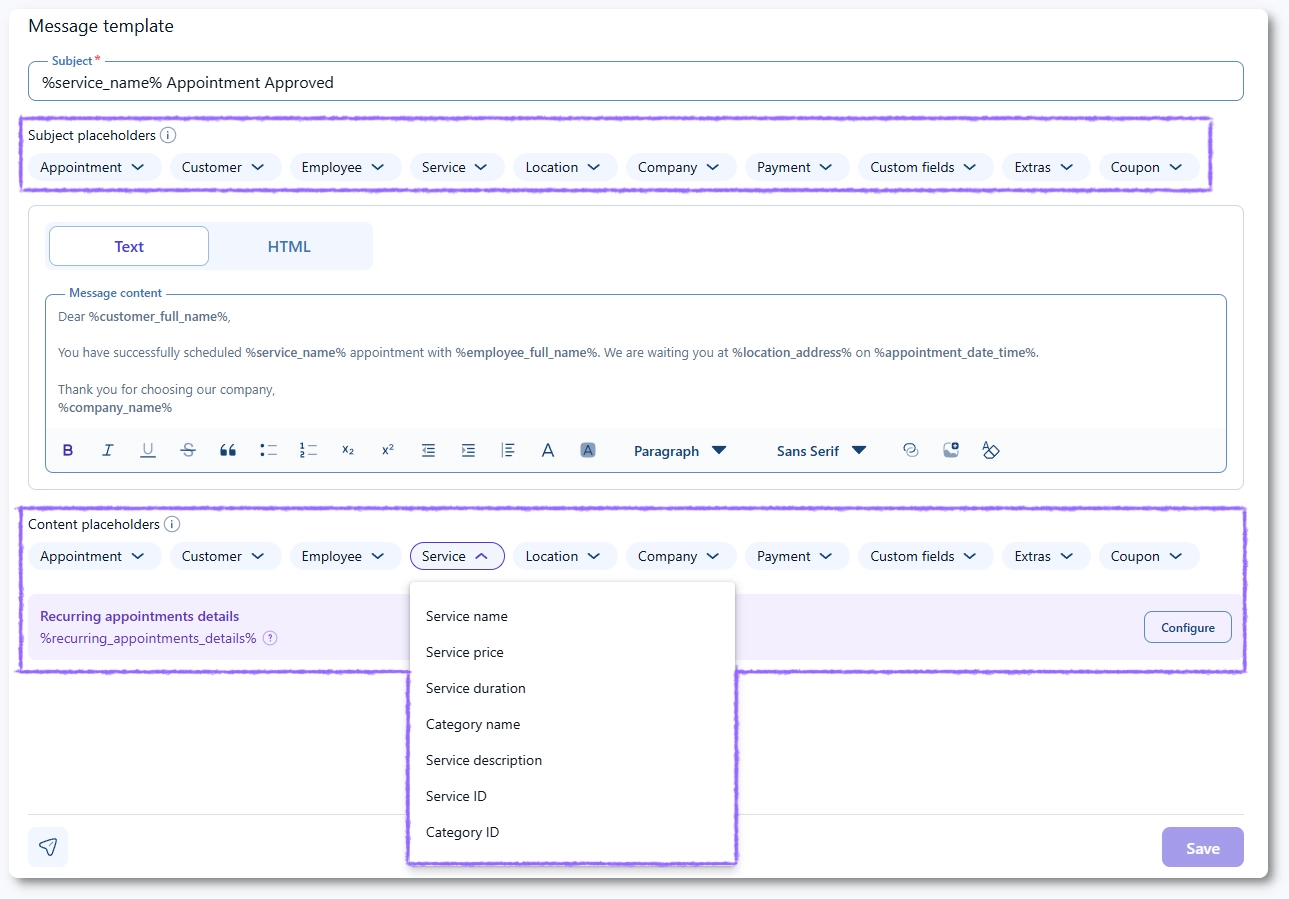Select Service price from the dropdown
Viewport: 1289px width, 899px height.
tap(465, 652)
